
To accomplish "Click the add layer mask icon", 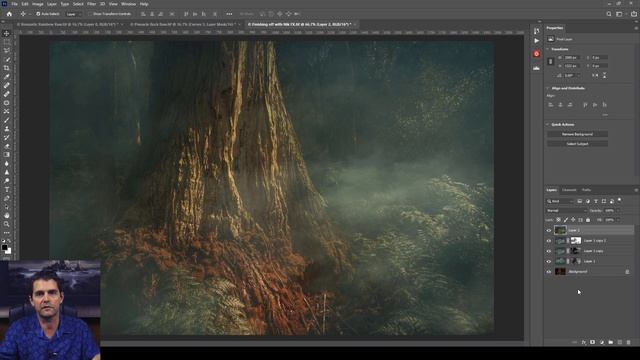I will pos(593,342).
